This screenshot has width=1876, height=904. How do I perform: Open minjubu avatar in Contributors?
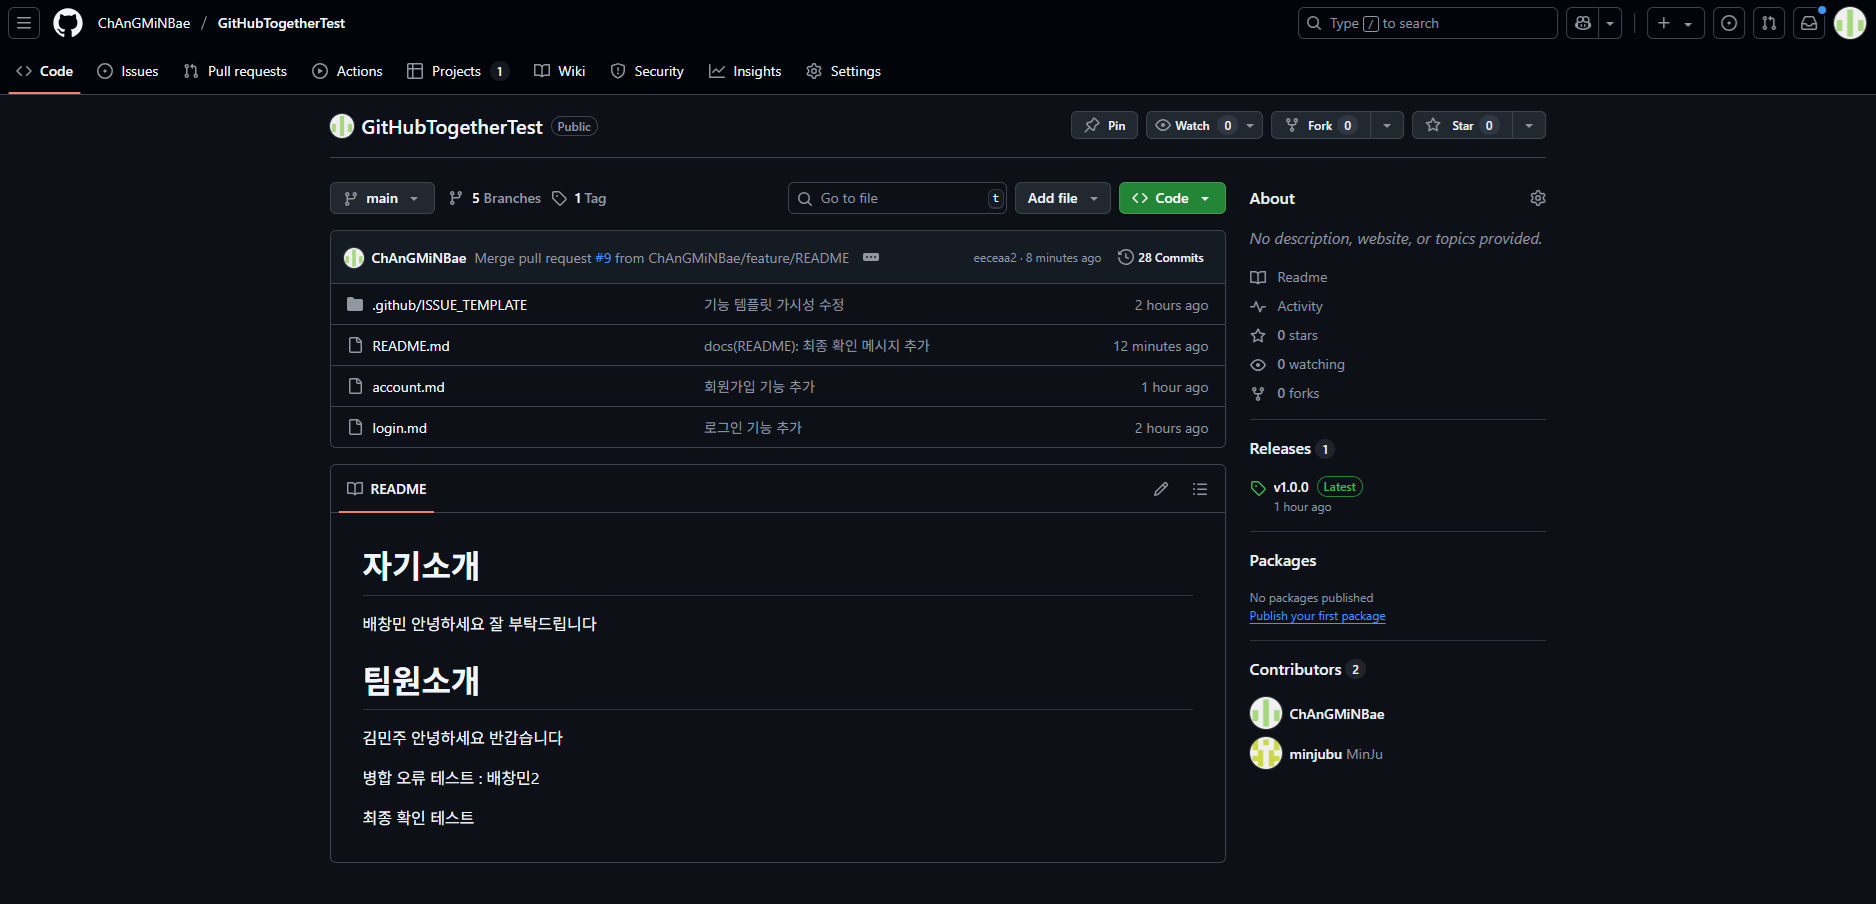1266,753
